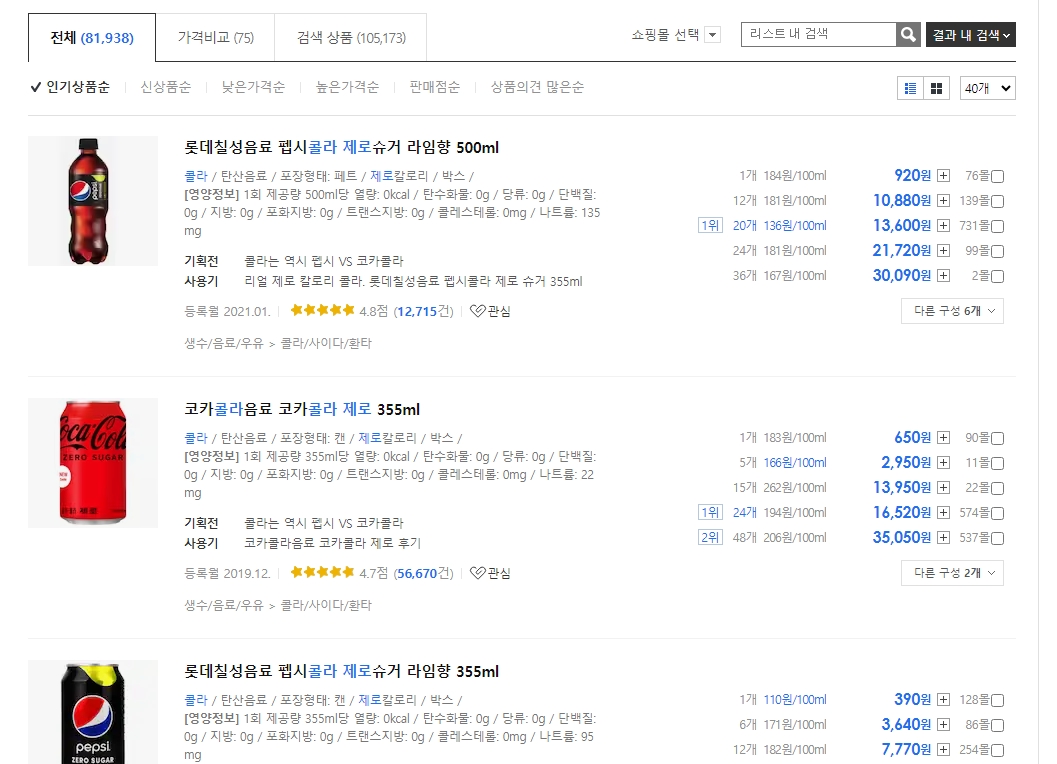Open 펩시콜라 제로슈거 라임향 355ml title
1057x764 pixels.
point(342,672)
